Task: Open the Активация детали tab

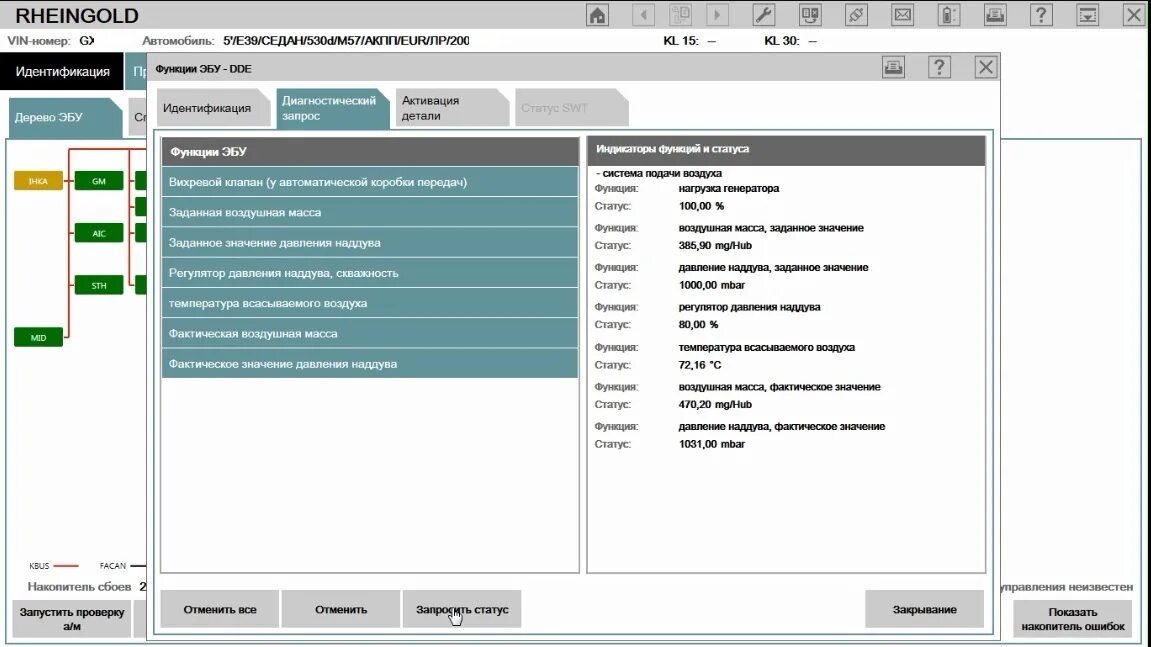Action: (451, 108)
